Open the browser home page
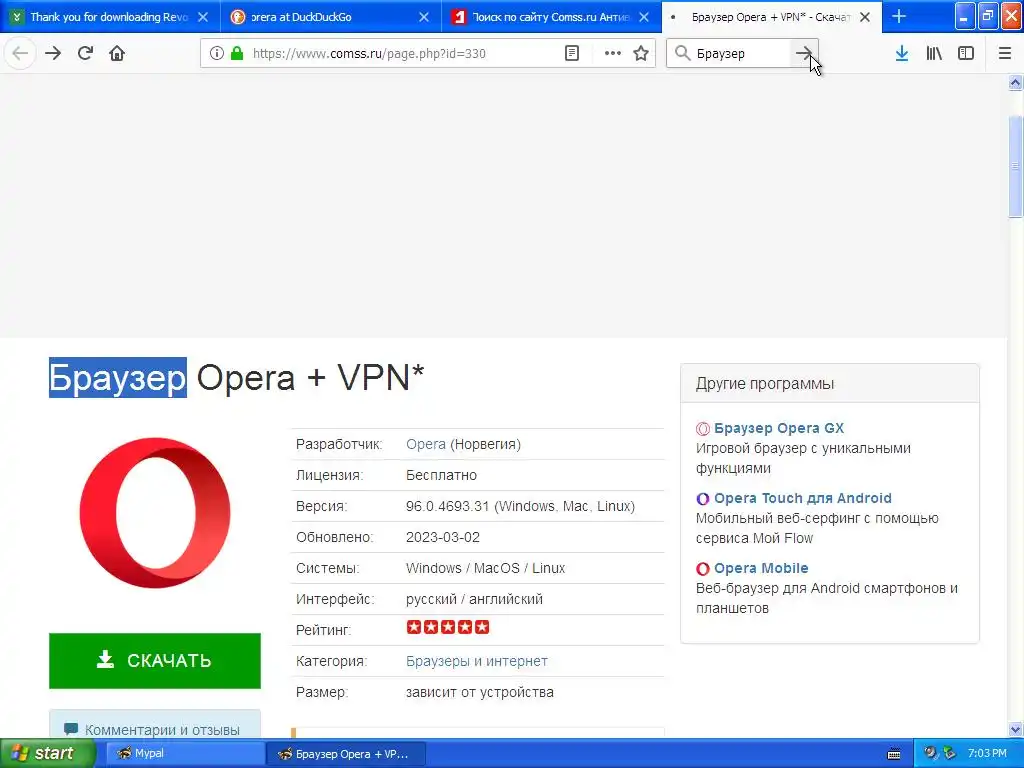The width and height of the screenshot is (1024, 768). [117, 53]
